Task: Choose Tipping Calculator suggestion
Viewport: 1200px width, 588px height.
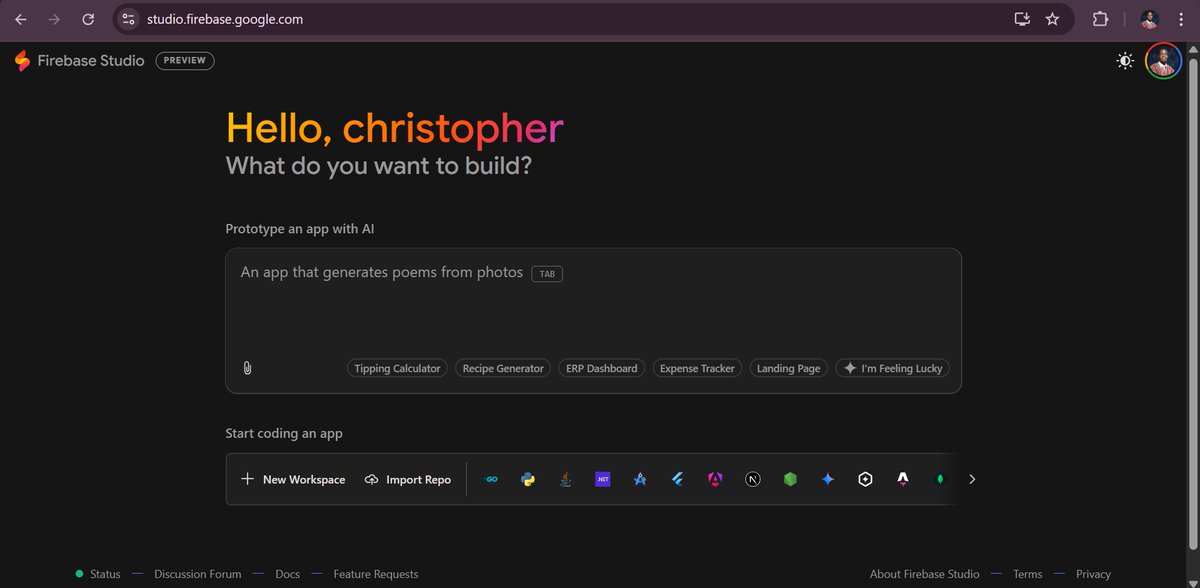Action: pyautogui.click(x=397, y=368)
